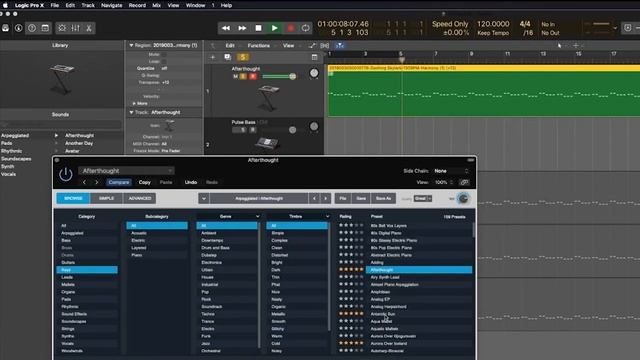The height and width of the screenshot is (360, 640).
Task: Switch to the ADVANCED tab
Action: (x=140, y=198)
